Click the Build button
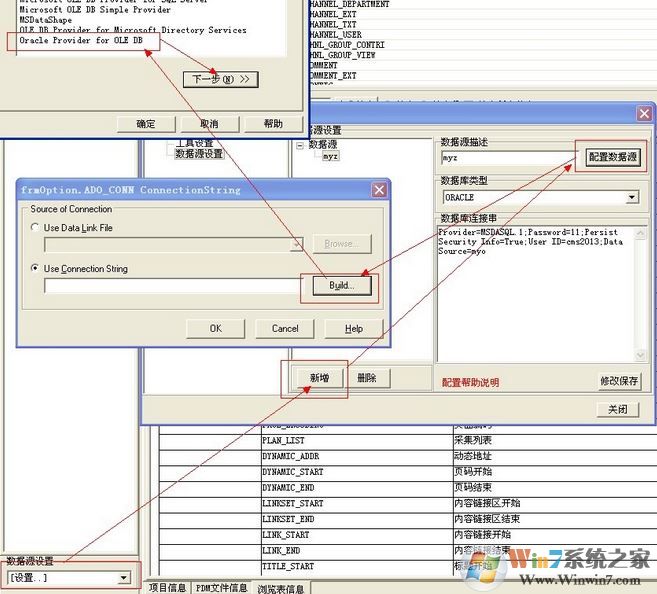This screenshot has width=657, height=594. pyautogui.click(x=341, y=286)
